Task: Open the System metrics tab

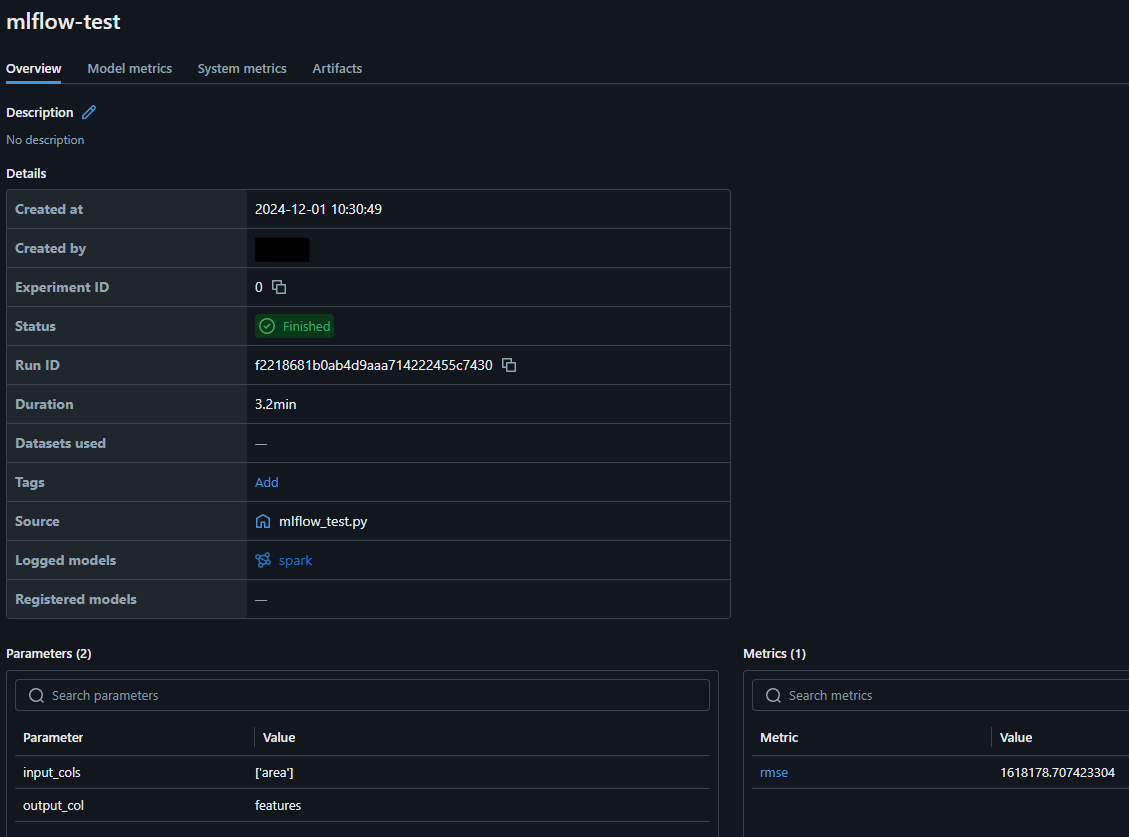Action: pyautogui.click(x=242, y=68)
